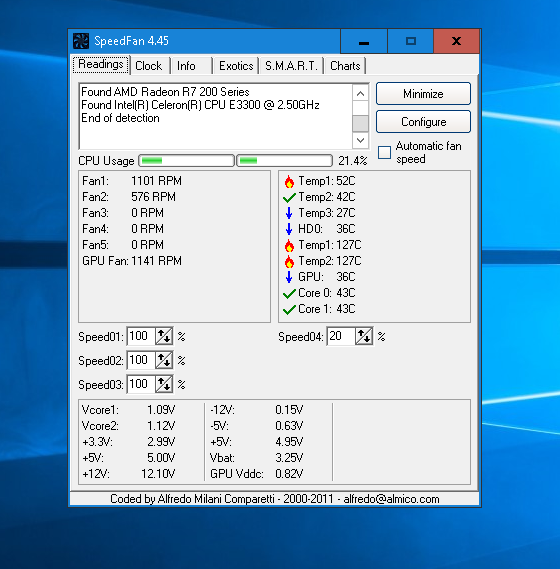Click the +5V 5.00V reading
This screenshot has height=569, width=560.
tap(128, 458)
